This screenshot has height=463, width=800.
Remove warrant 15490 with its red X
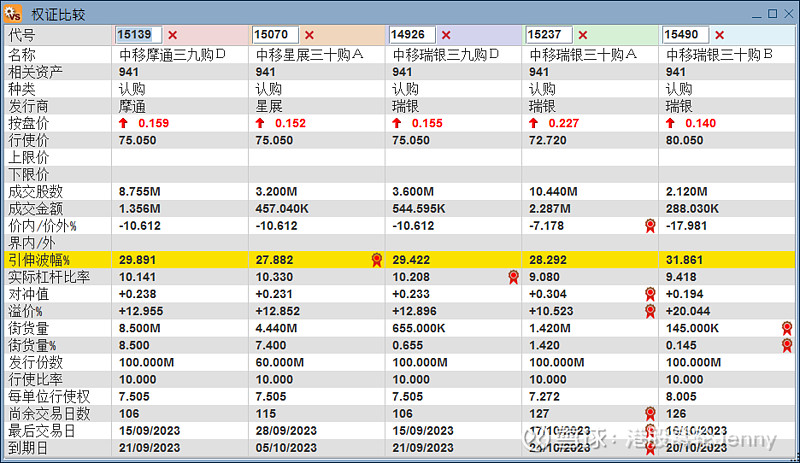(x=719, y=35)
